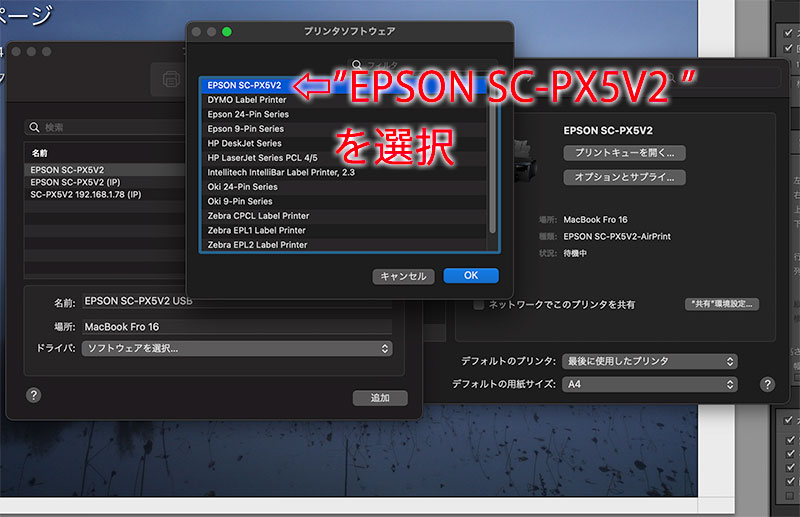Click the magnifier icon beside 検索
This screenshot has height=517, width=800.
pos(34,127)
